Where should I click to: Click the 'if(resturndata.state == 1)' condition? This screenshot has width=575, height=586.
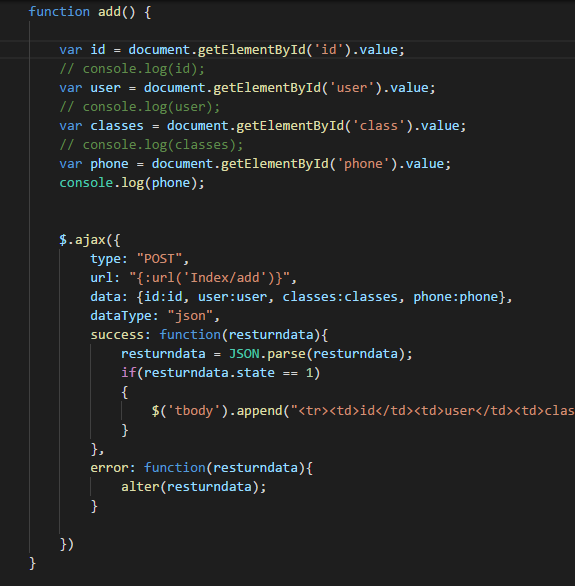220,373
